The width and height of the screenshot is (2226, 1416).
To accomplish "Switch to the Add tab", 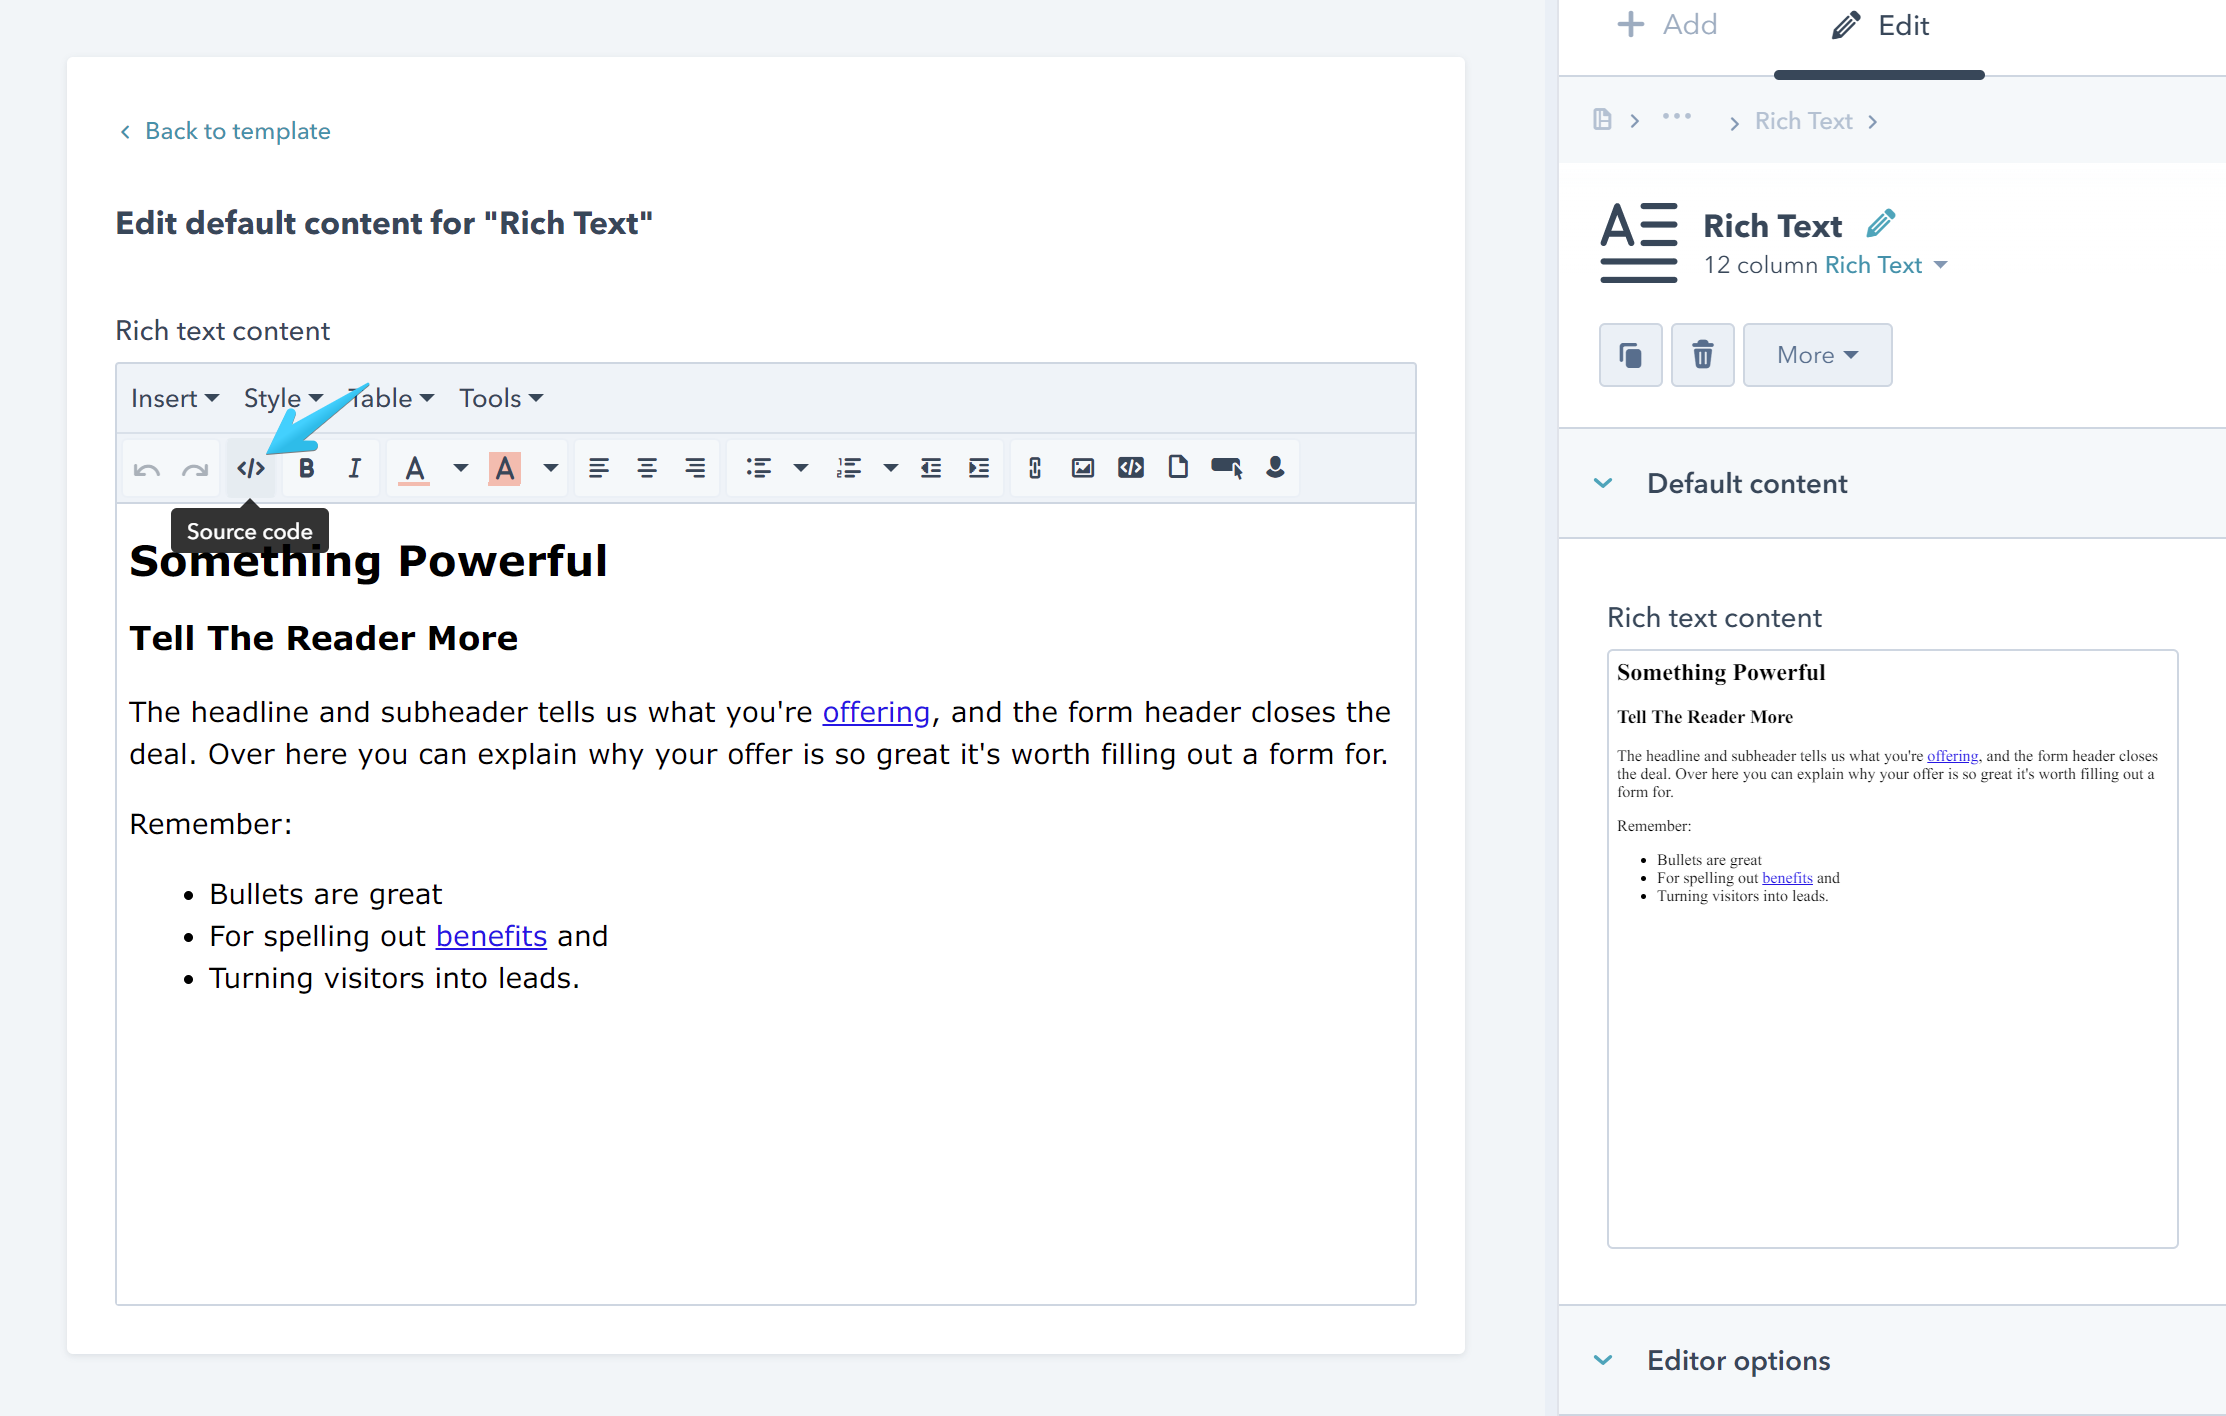I will pyautogui.click(x=1667, y=25).
